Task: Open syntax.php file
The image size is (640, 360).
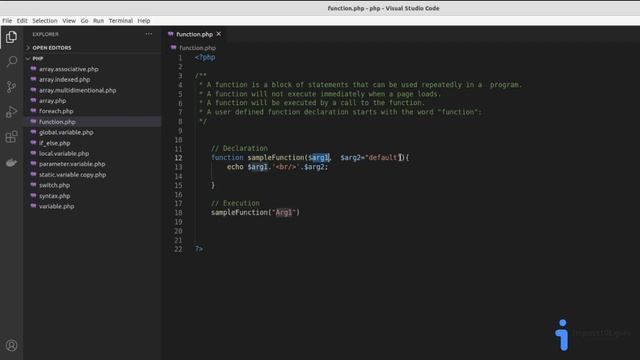Action: (55, 196)
